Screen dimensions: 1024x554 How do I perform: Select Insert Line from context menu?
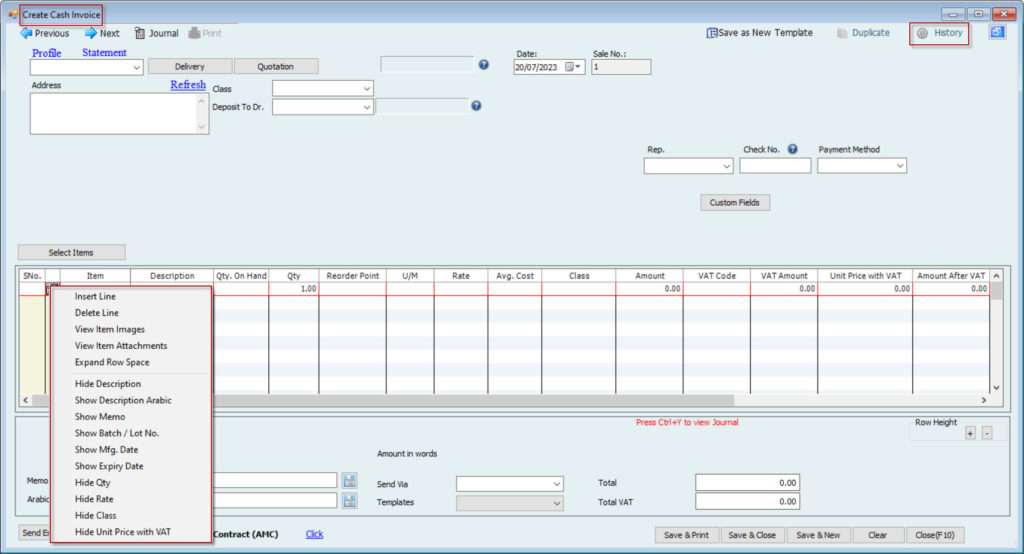95,297
